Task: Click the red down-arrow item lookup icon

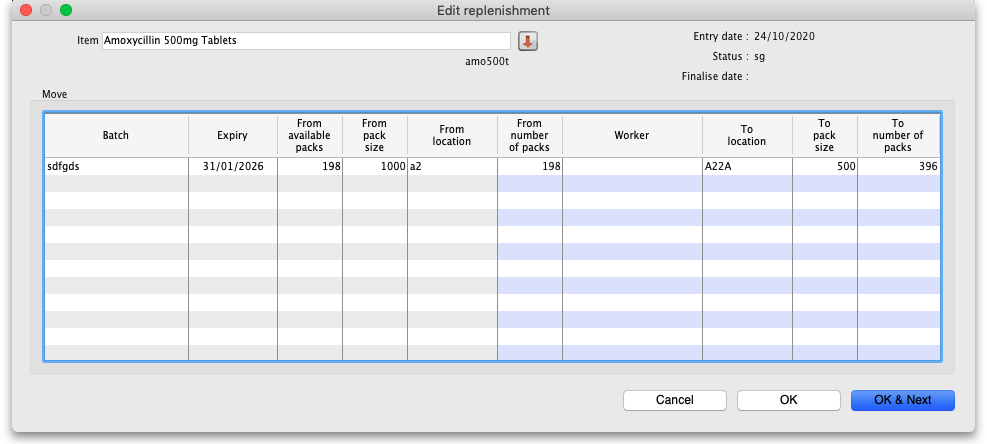Action: [x=528, y=41]
